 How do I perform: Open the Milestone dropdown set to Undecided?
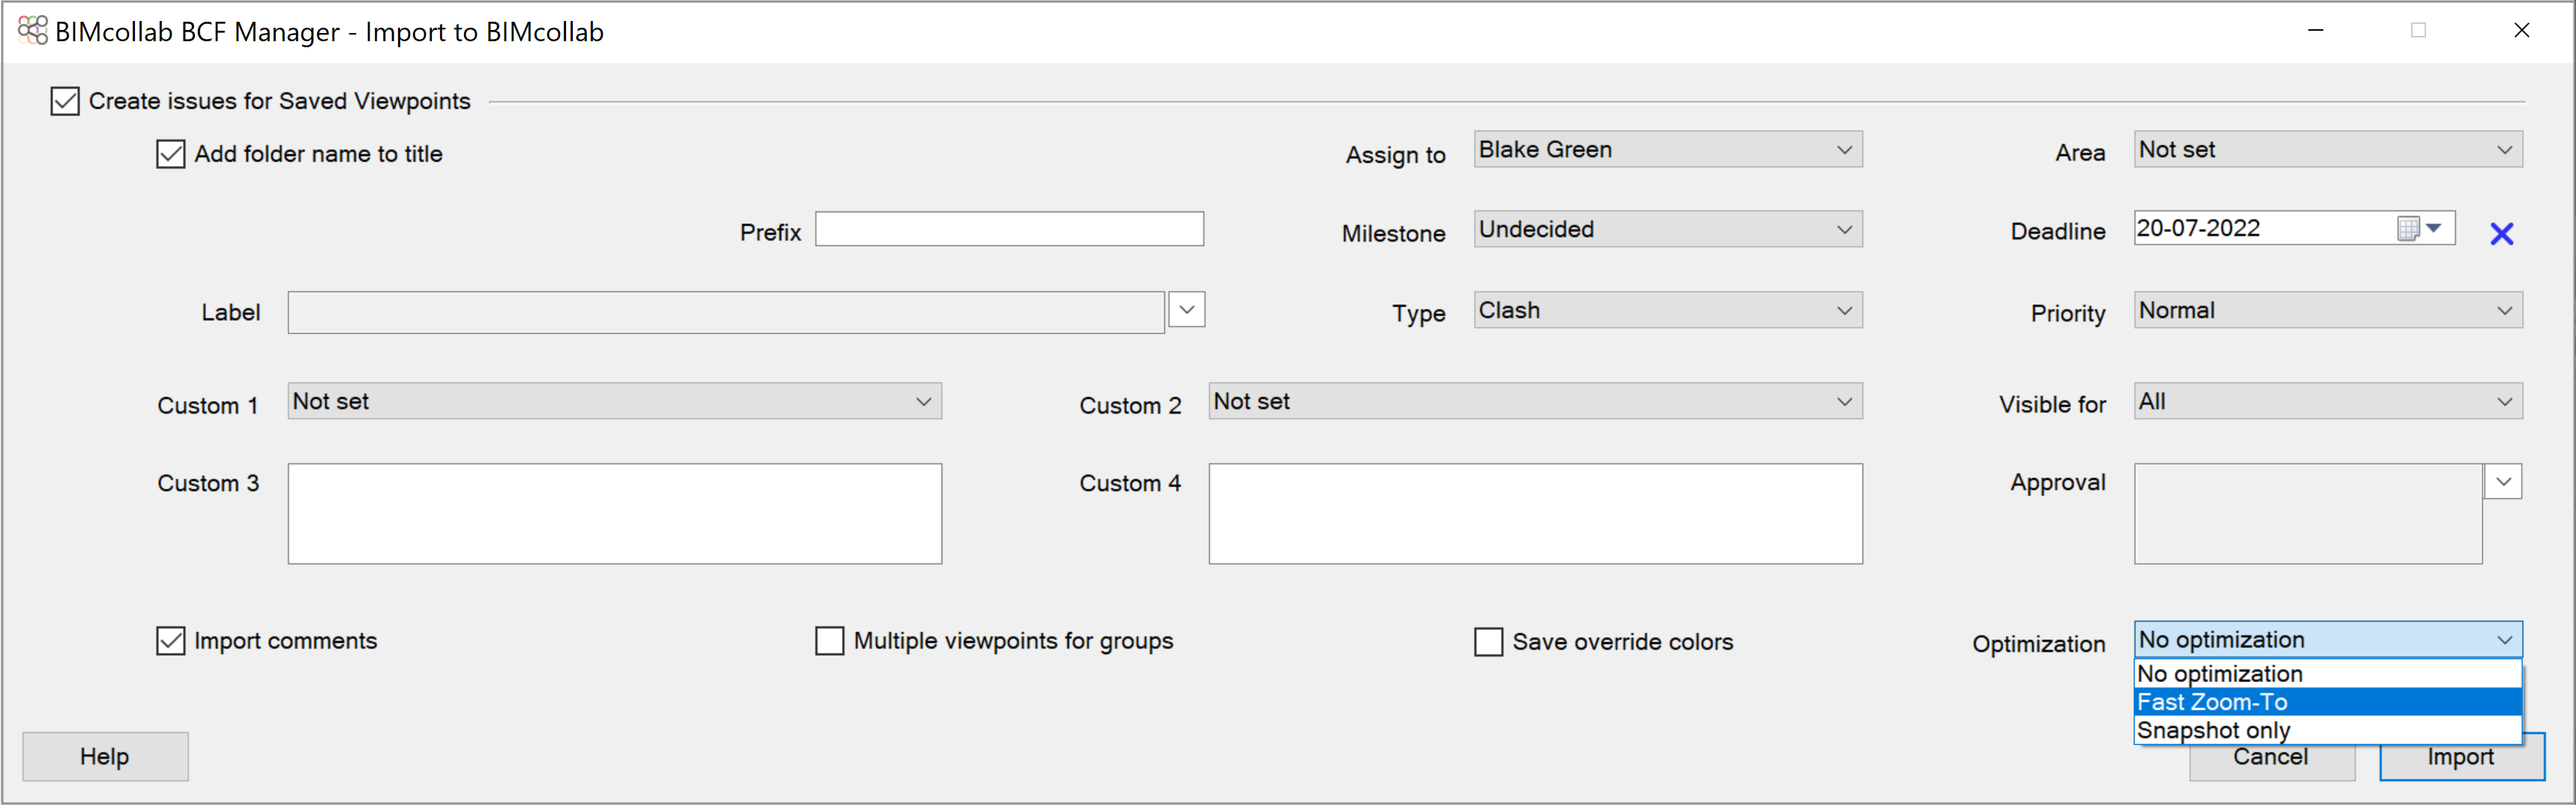[1667, 230]
